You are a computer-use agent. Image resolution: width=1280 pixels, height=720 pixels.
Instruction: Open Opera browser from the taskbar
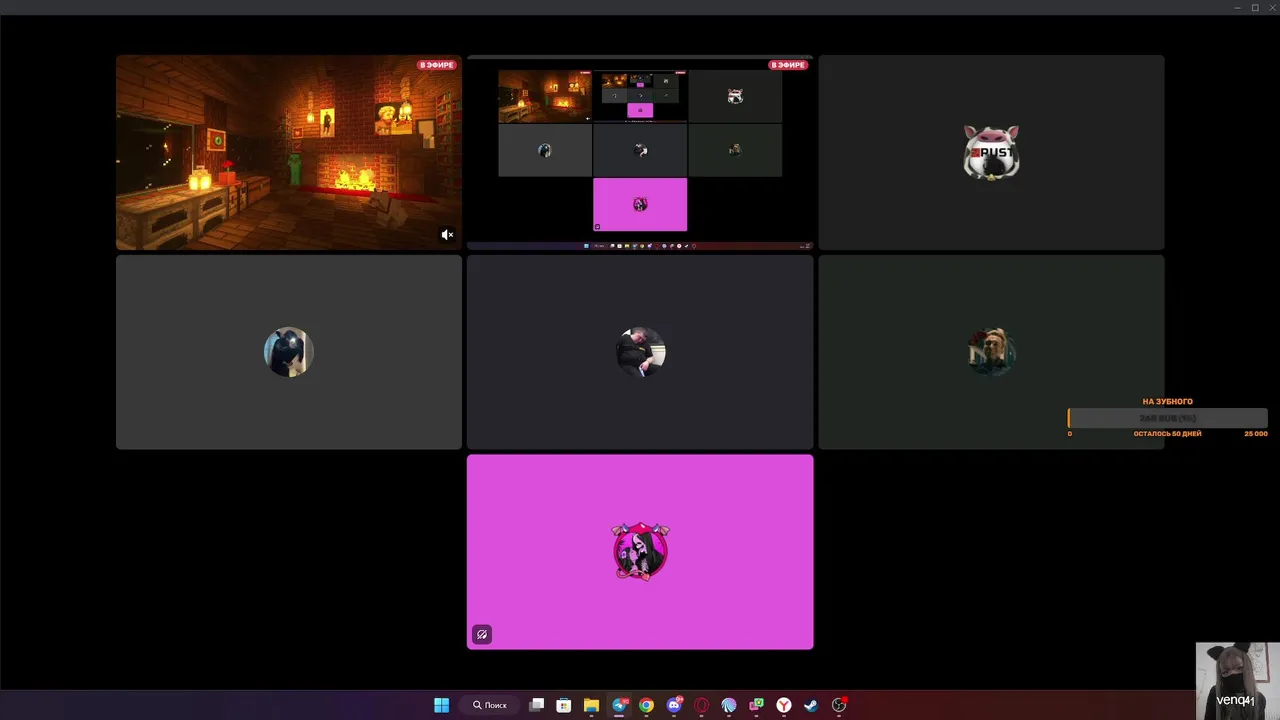(x=701, y=705)
